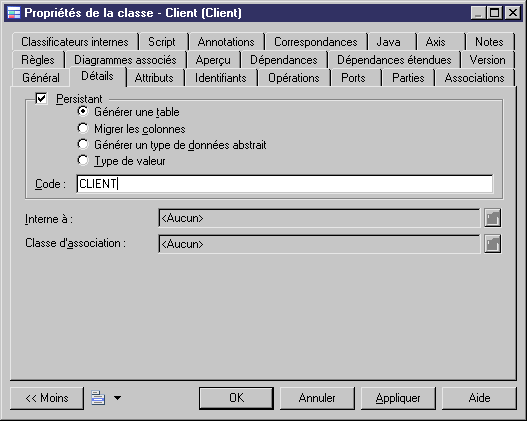Switch to the Attributs tab

(154, 78)
